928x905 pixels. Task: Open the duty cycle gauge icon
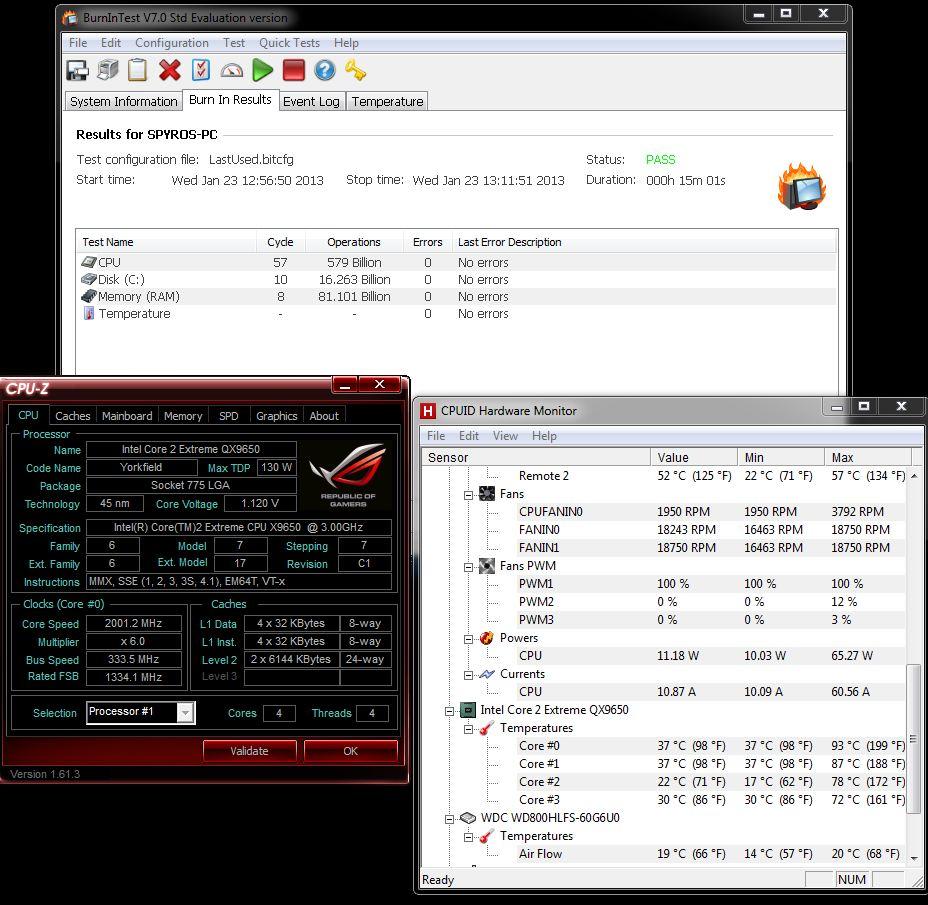point(231,71)
